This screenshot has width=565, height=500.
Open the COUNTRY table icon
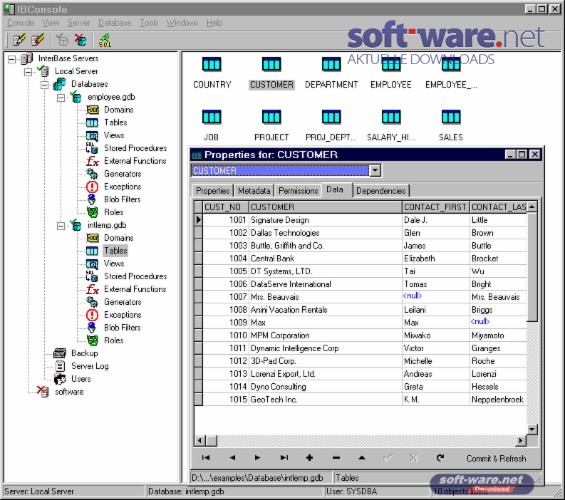point(212,65)
